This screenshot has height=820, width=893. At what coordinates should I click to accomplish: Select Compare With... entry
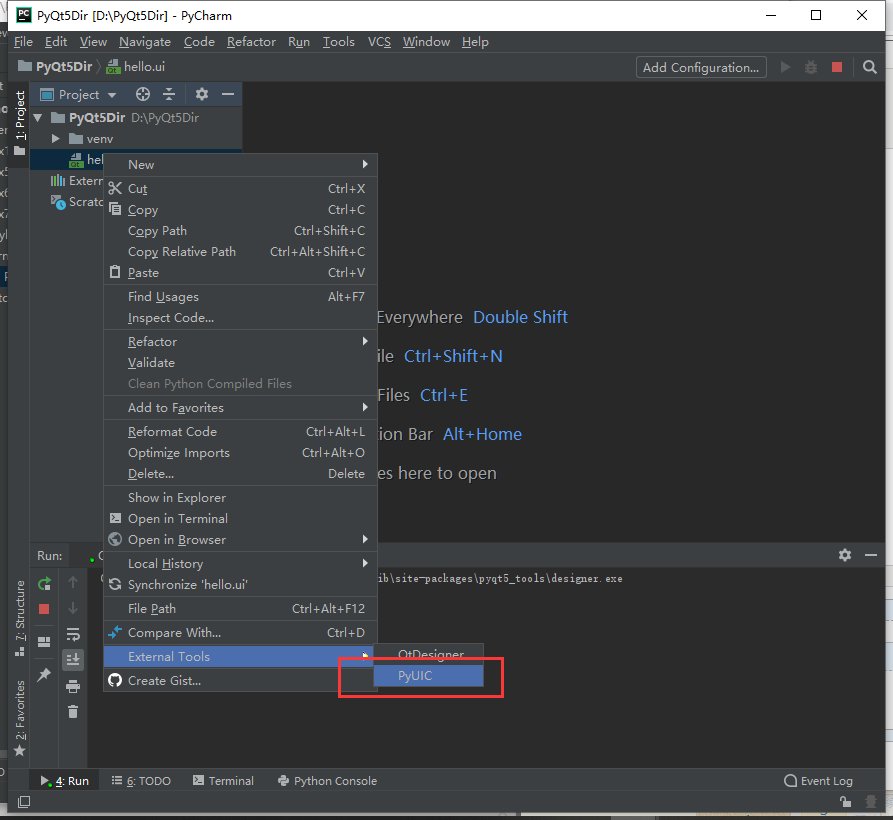pyautogui.click(x=240, y=633)
